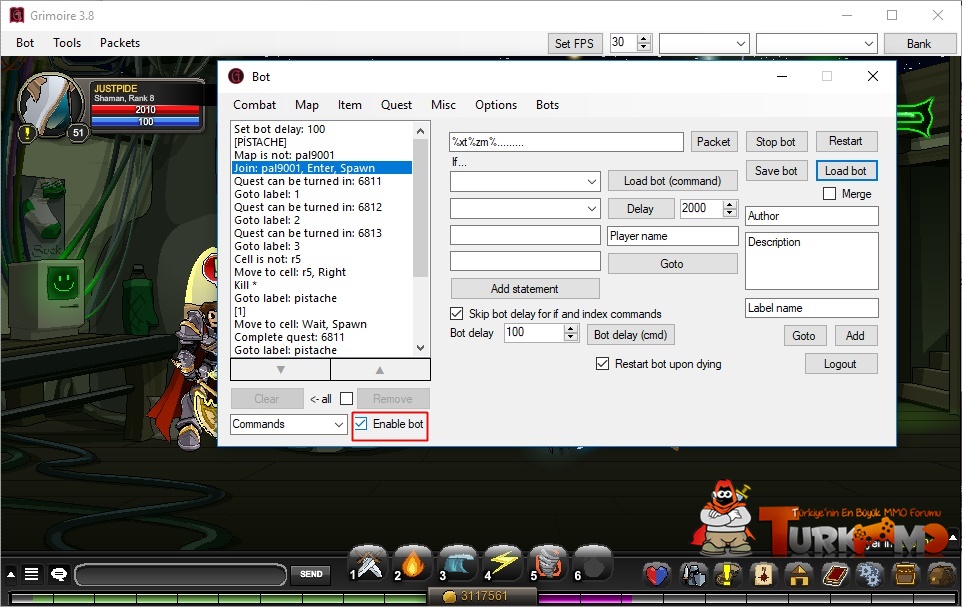Open the treasure chest icon in game menu
Screen dimensions: 962x607
click(x=906, y=574)
